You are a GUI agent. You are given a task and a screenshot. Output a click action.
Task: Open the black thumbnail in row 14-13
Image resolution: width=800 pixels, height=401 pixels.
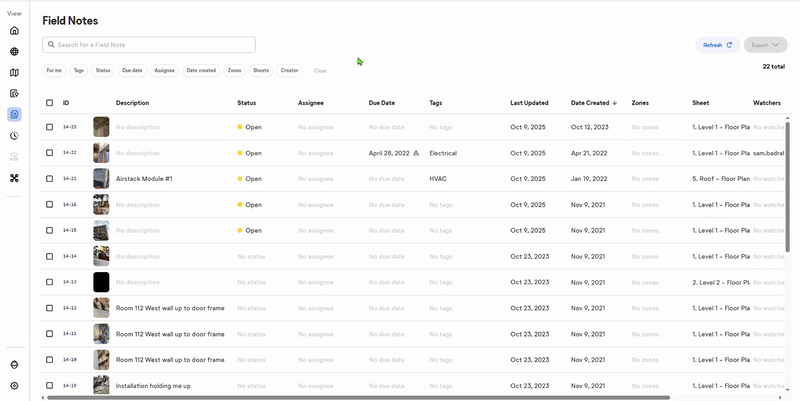101,282
